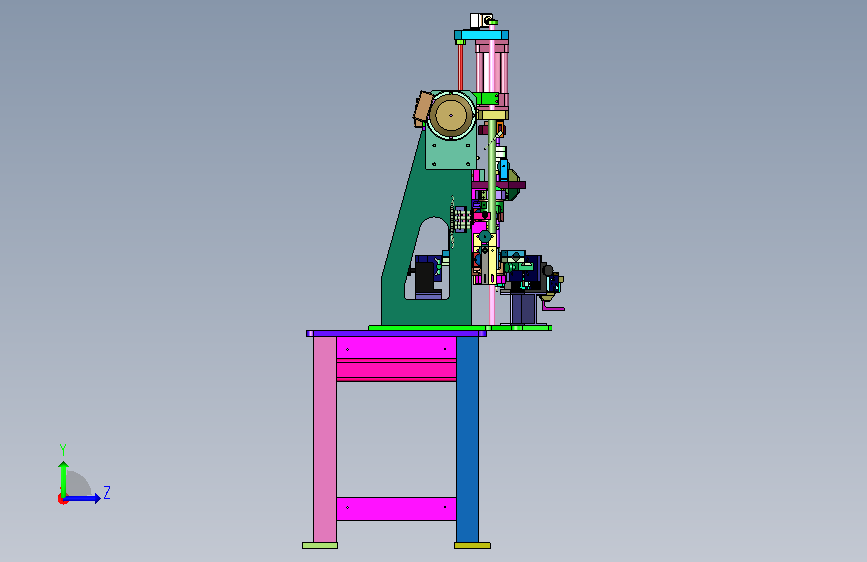Select the pink left table leg

point(325,439)
